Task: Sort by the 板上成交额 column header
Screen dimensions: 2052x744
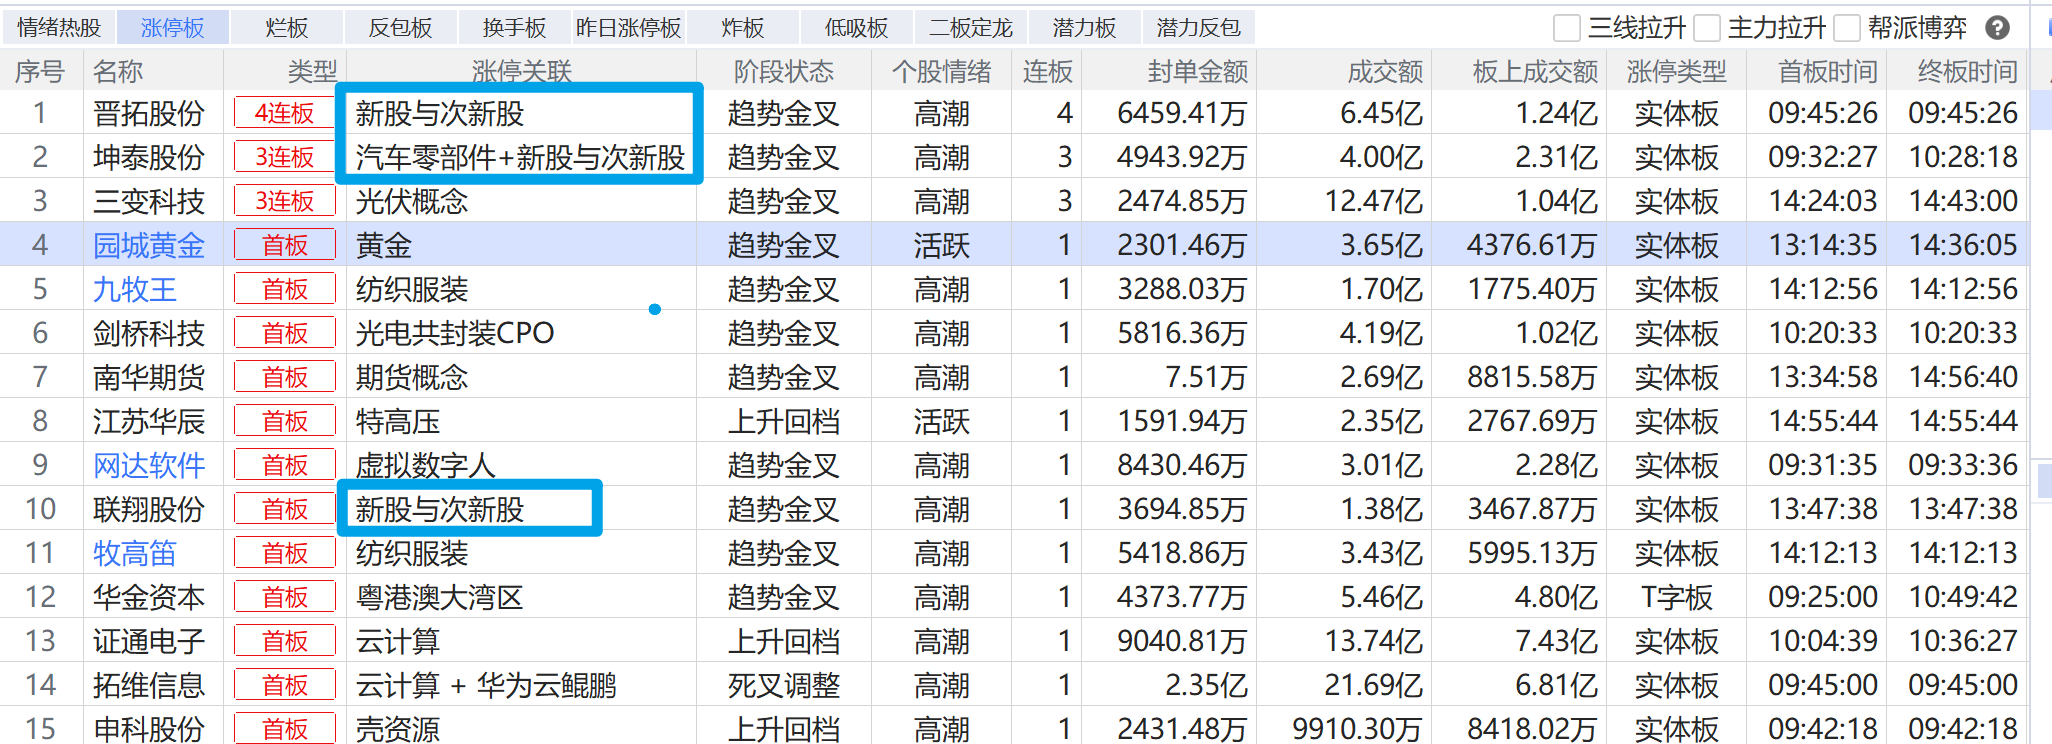Action: coord(1536,72)
